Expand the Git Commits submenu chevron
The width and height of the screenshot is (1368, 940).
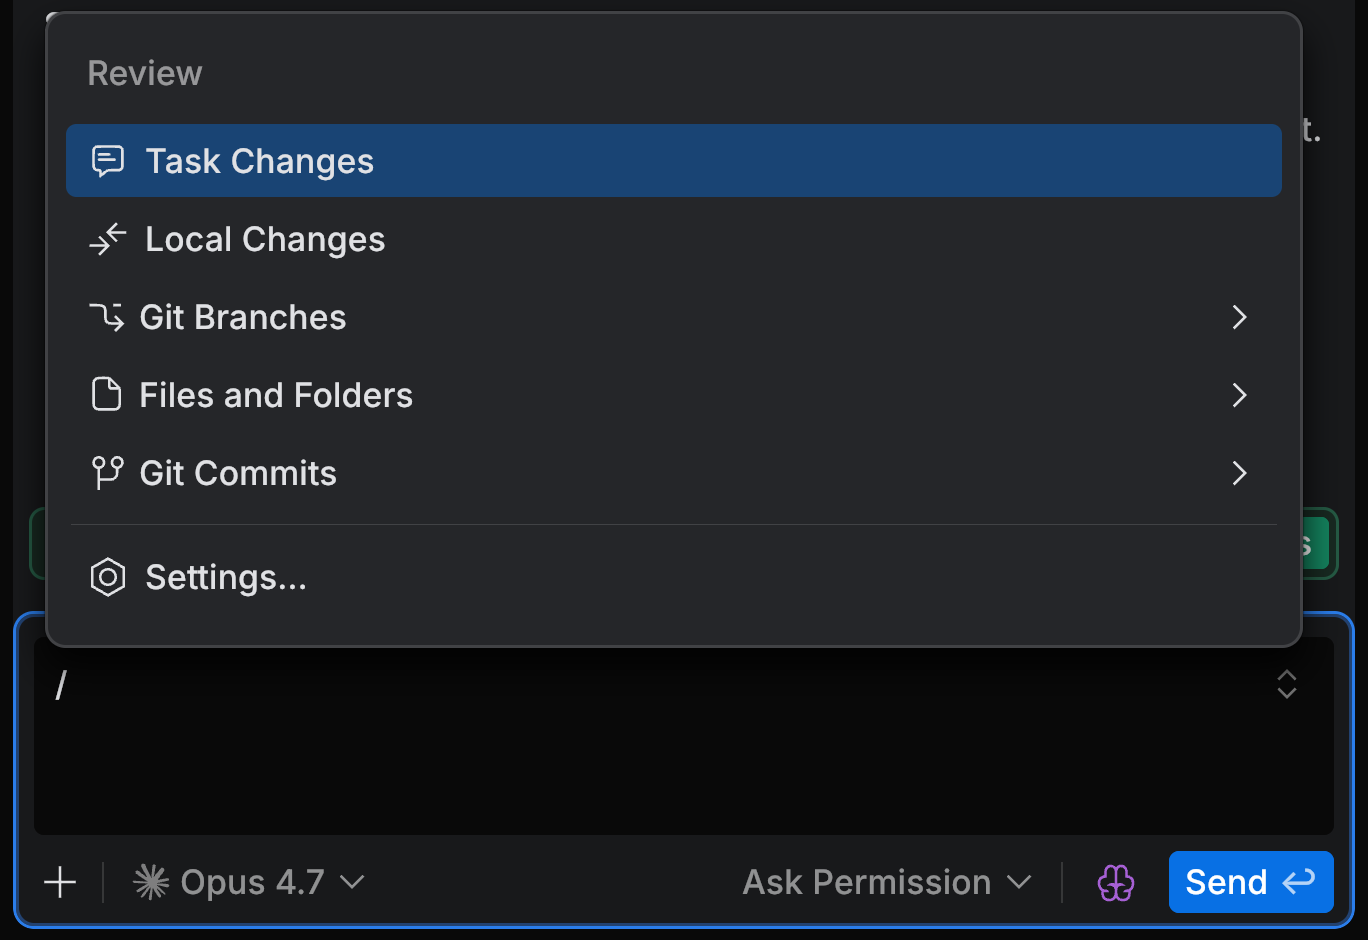pyautogui.click(x=1240, y=473)
